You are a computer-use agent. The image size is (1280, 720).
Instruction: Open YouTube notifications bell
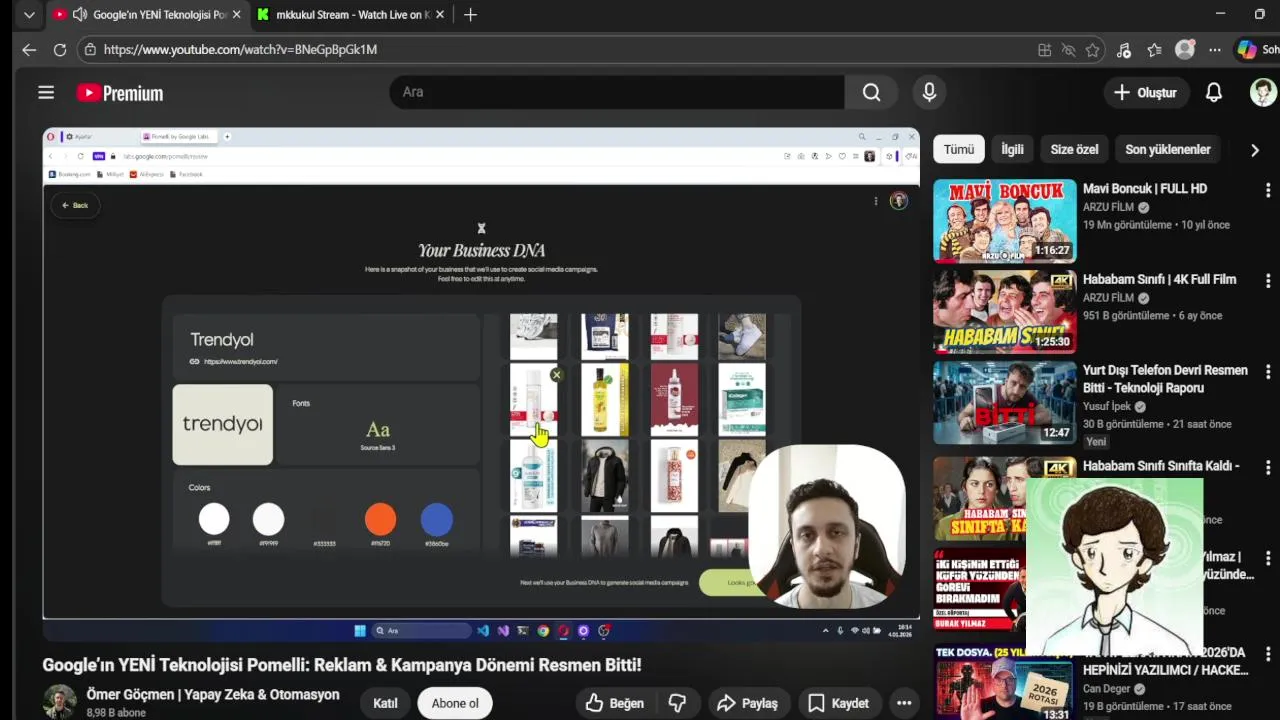coord(1213,92)
